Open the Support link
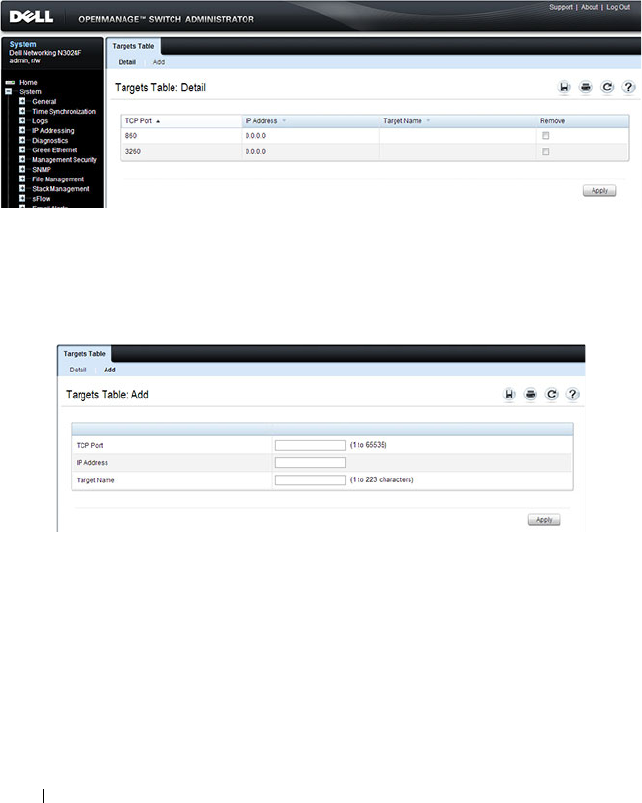642x803 pixels. coord(561,7)
